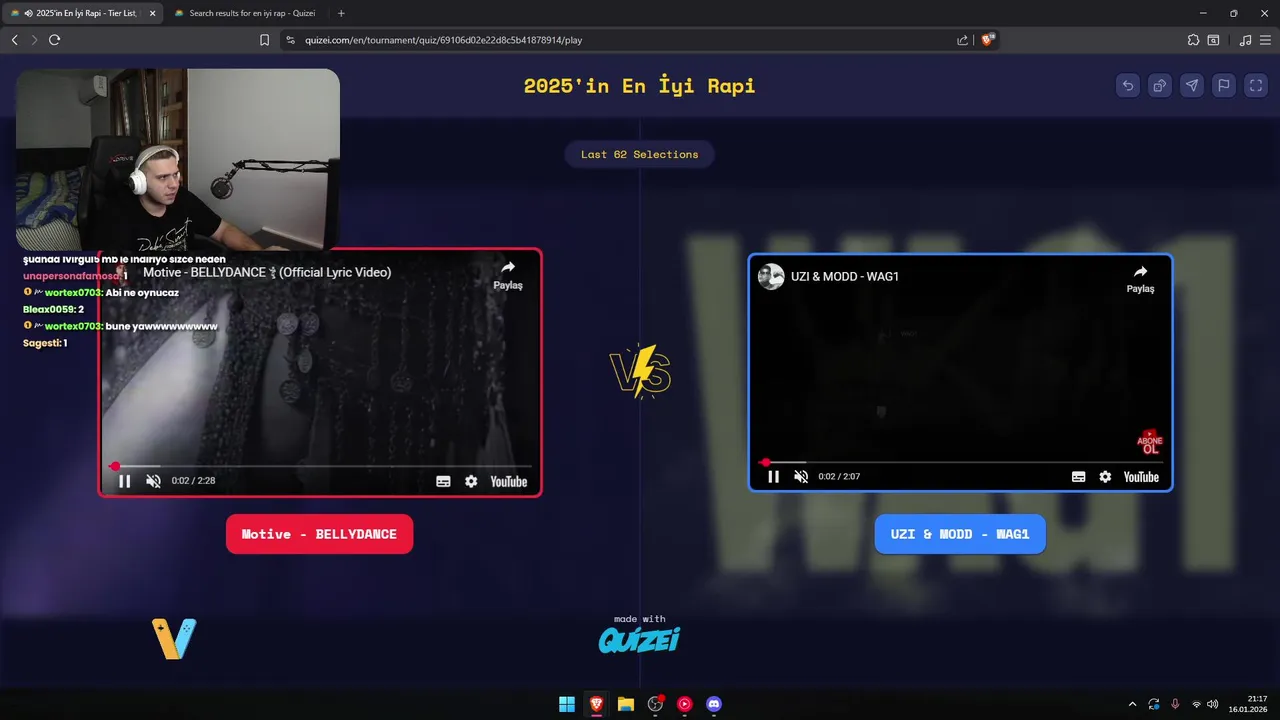The height and width of the screenshot is (720, 1280).
Task: Click the window search icon in toolbar
Action: click(x=1213, y=40)
